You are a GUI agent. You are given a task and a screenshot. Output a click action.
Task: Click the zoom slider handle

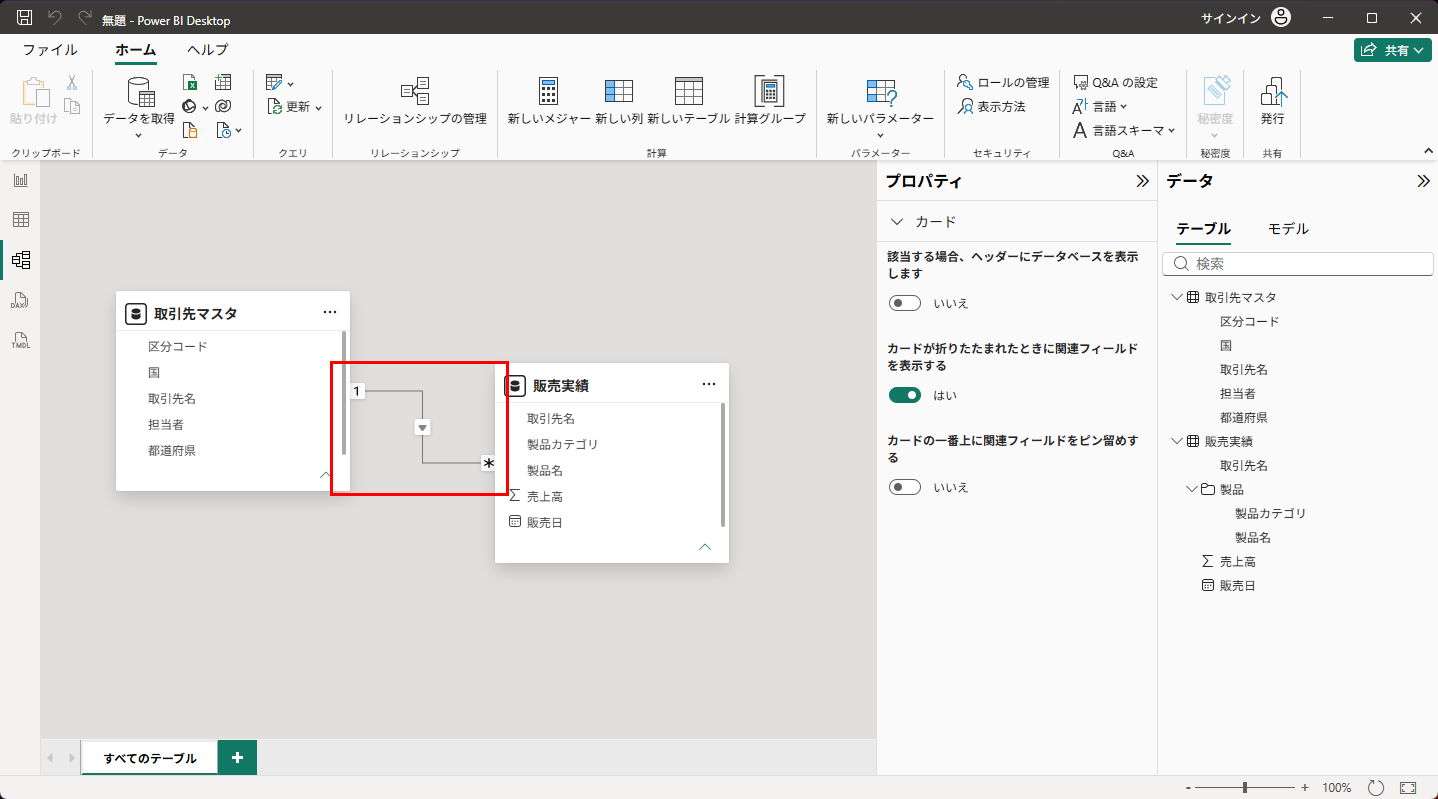click(x=1244, y=788)
